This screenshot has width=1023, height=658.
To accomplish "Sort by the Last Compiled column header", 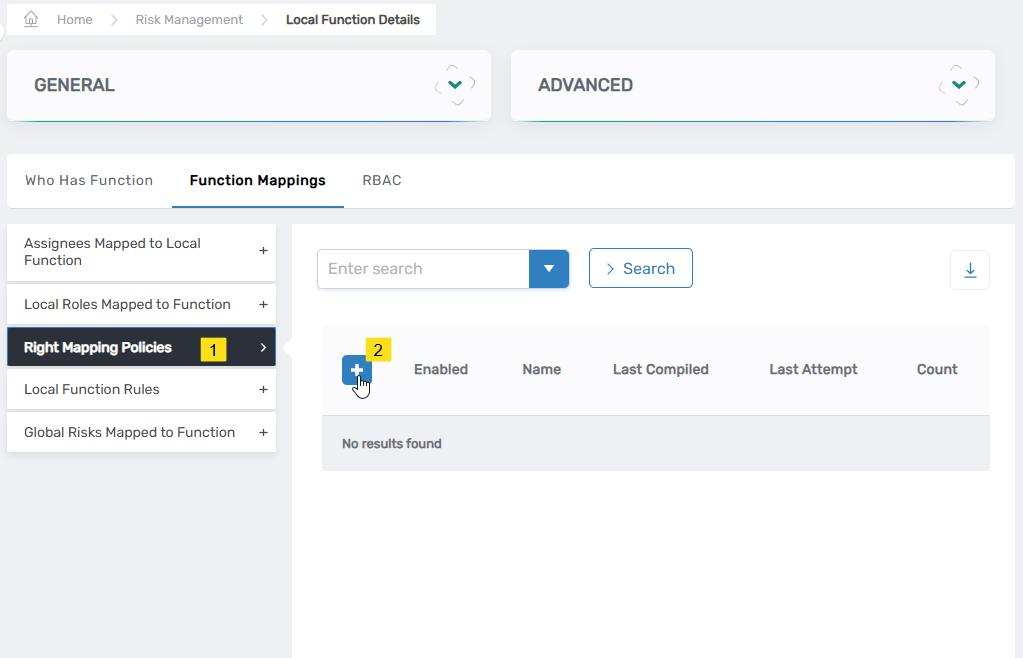I will (660, 369).
